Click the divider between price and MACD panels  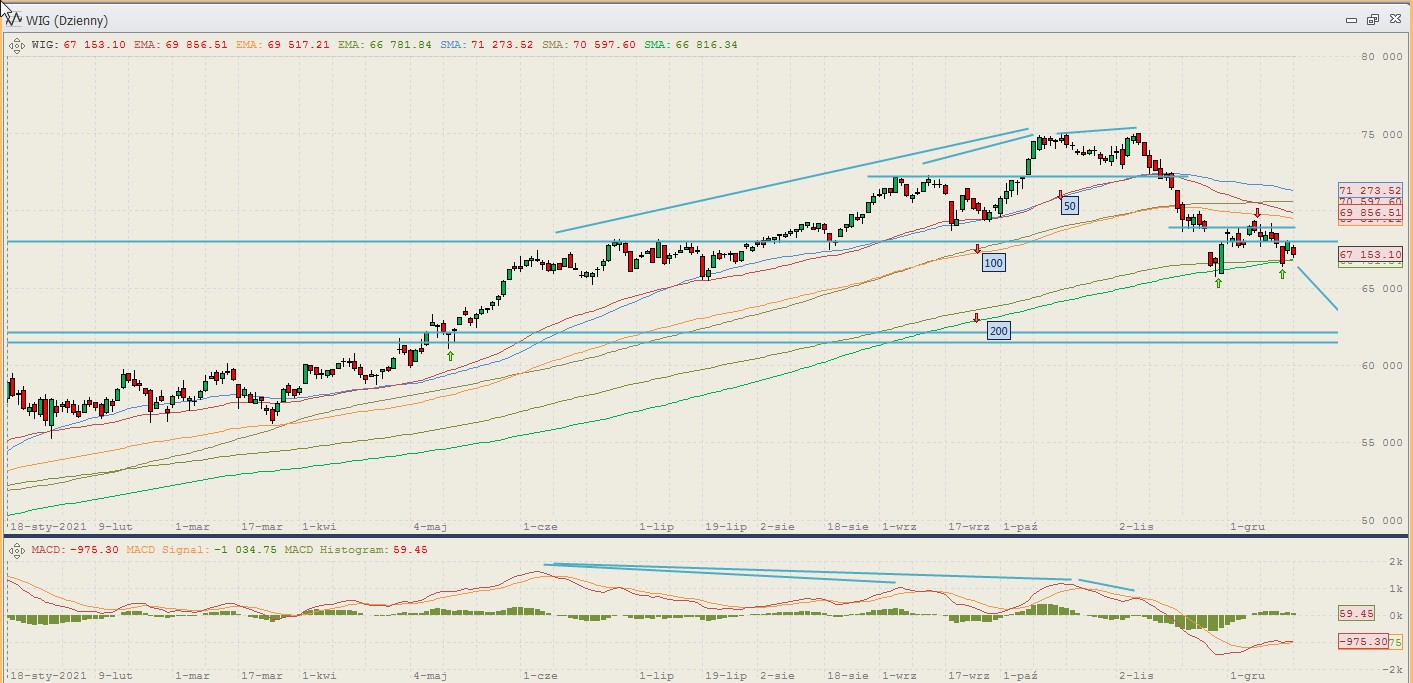700,536
